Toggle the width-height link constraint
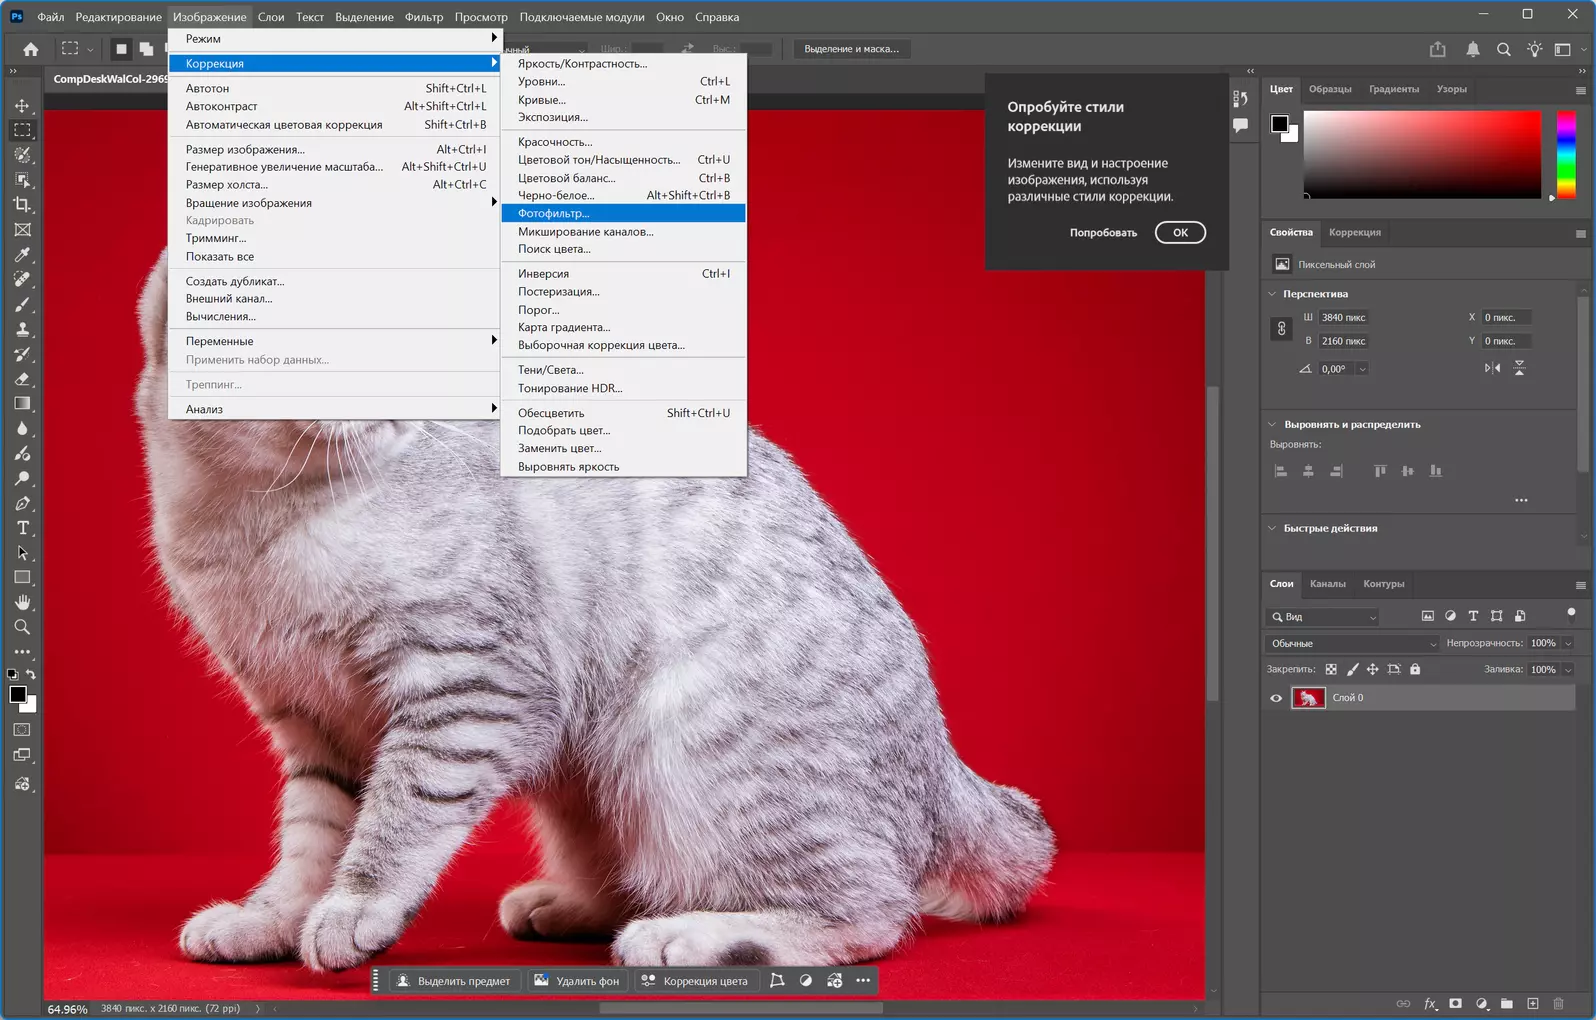The image size is (1596, 1020). [1281, 329]
